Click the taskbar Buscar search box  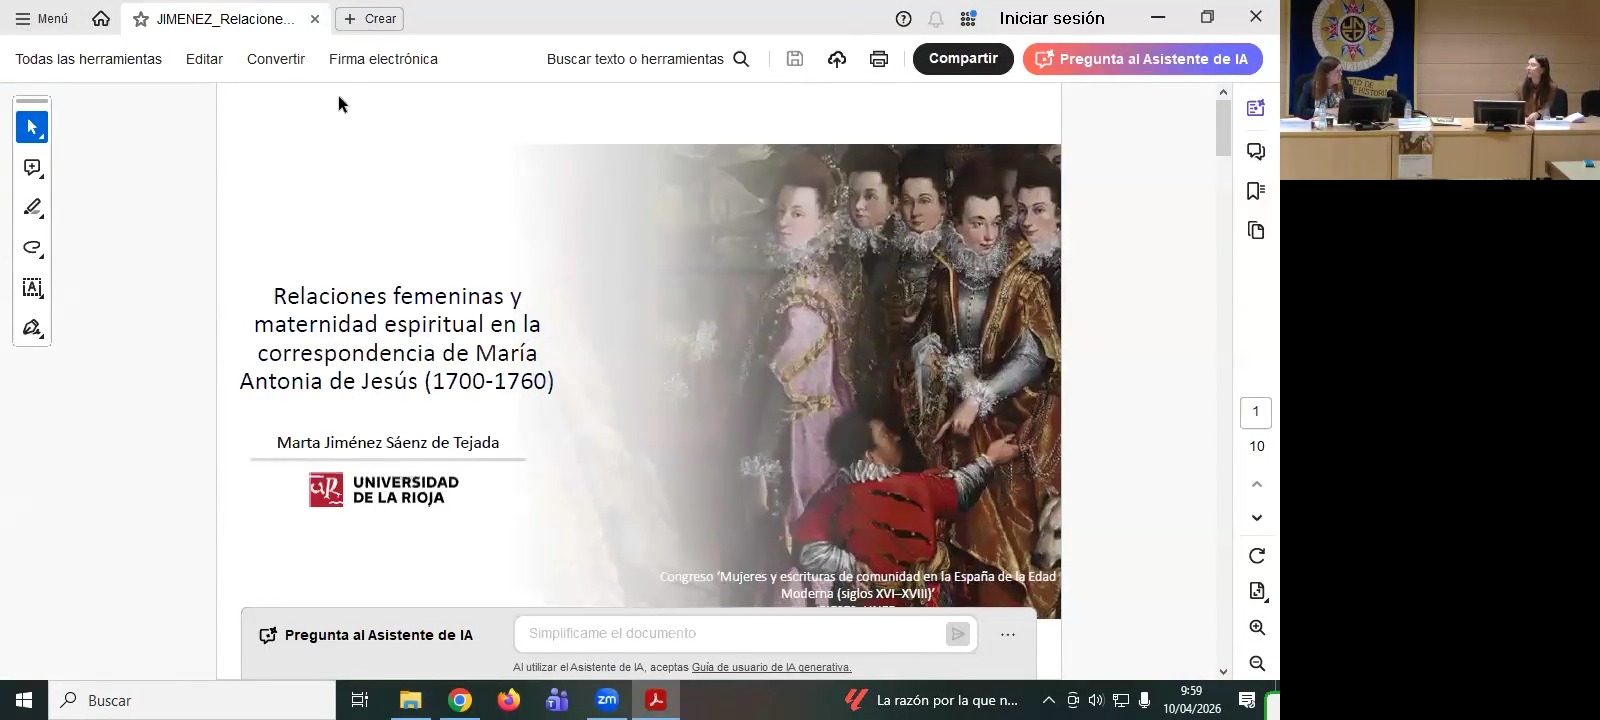click(x=192, y=700)
